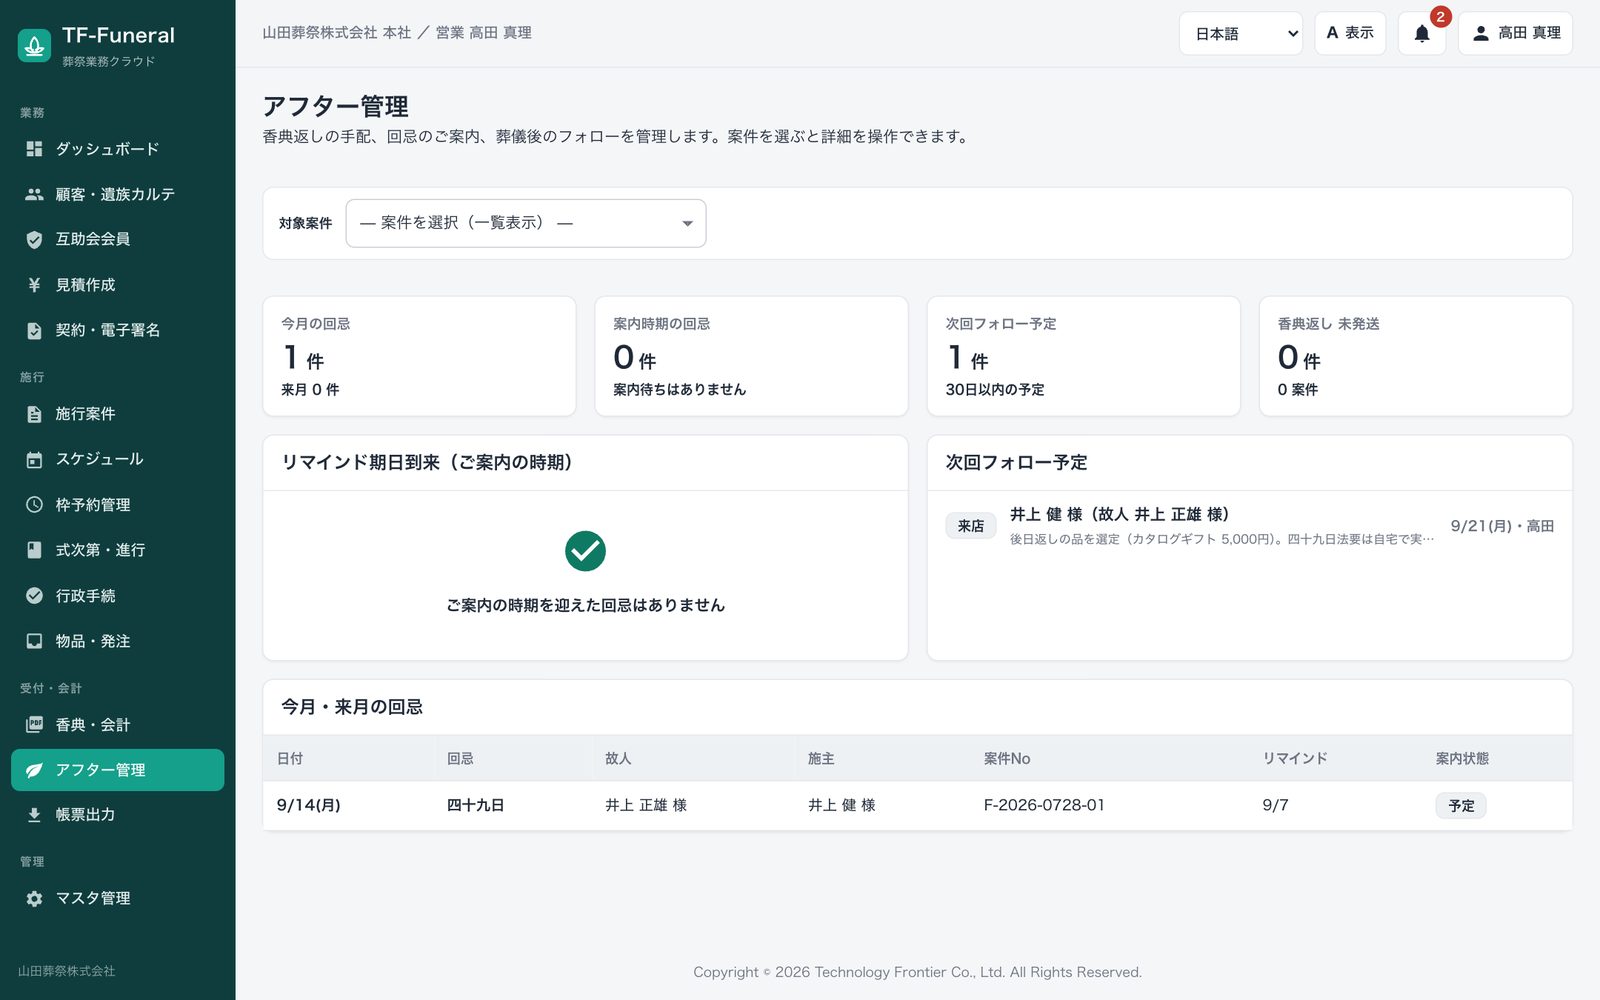Open the 香典・会計 PDF icon

point(34,725)
